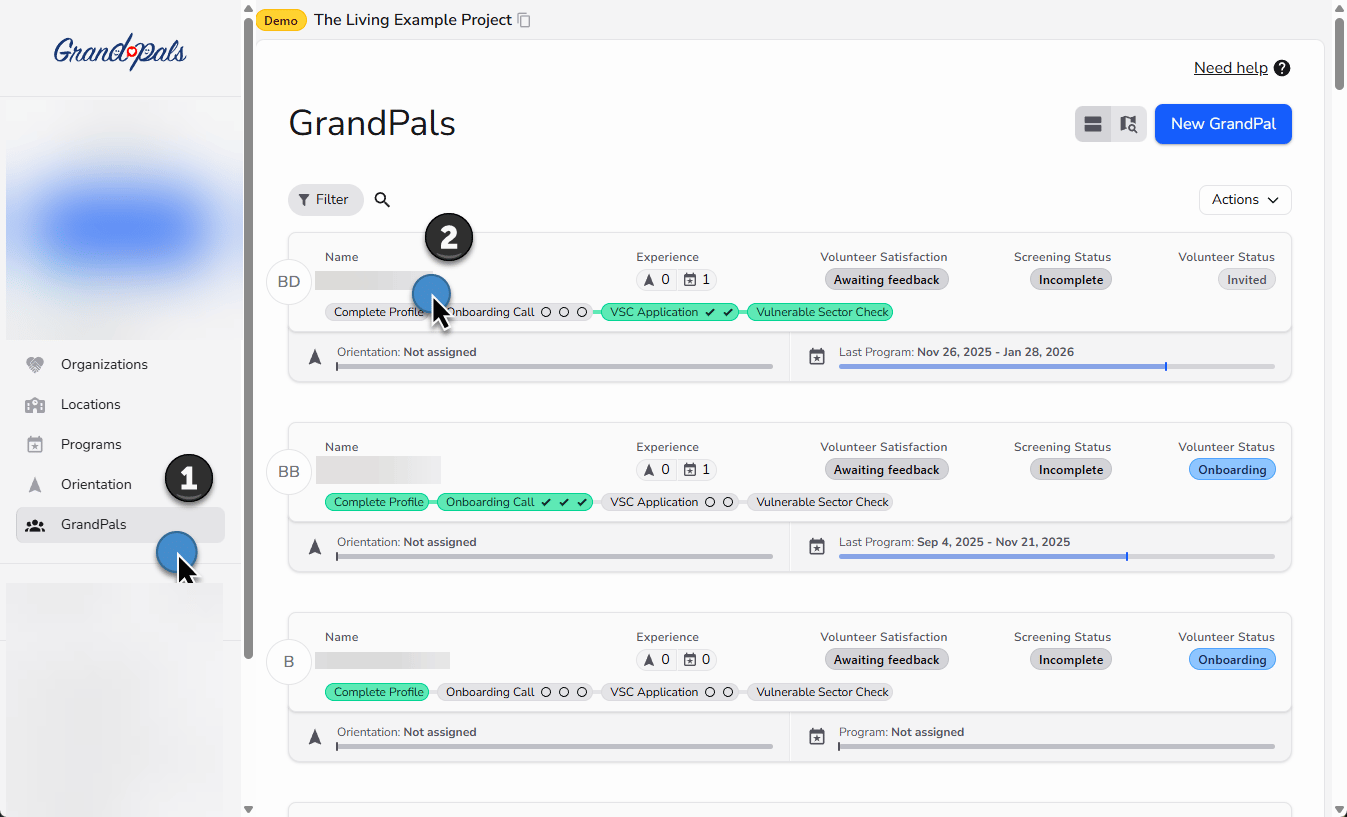Click B's Complete Profile step
This screenshot has height=817, width=1347.
(x=378, y=692)
